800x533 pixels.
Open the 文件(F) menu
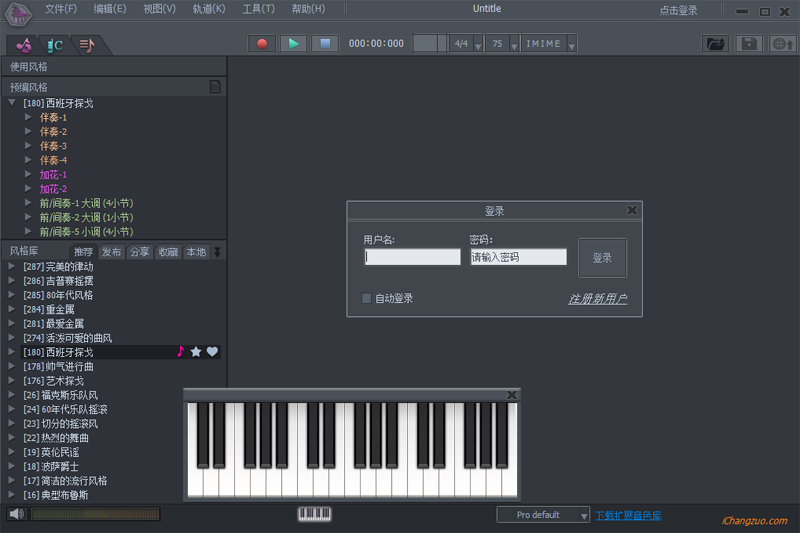point(61,9)
